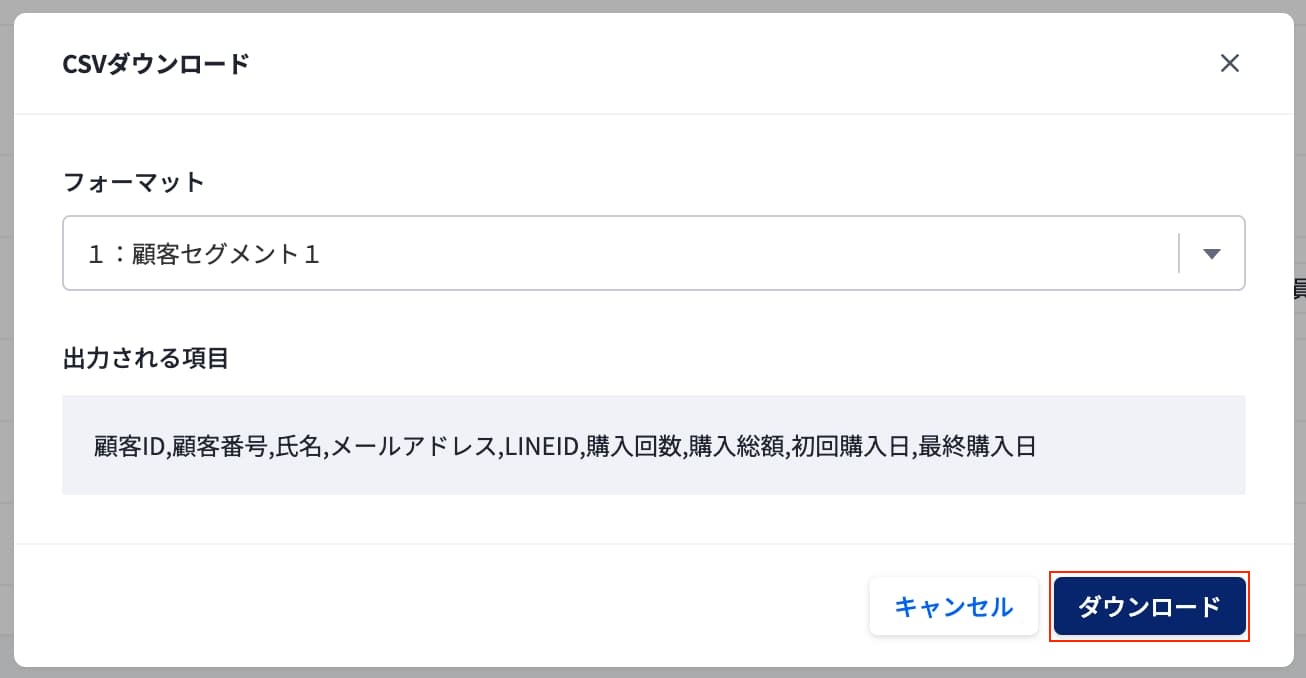
Task: Expand the フォーマット dropdown arrow
Action: pos(1212,254)
